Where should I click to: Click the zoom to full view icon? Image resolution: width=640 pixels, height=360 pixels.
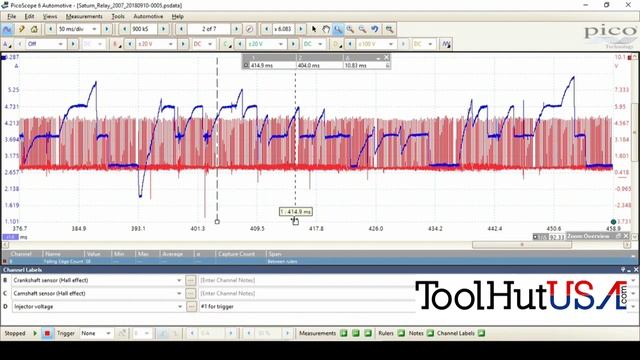pos(389,29)
